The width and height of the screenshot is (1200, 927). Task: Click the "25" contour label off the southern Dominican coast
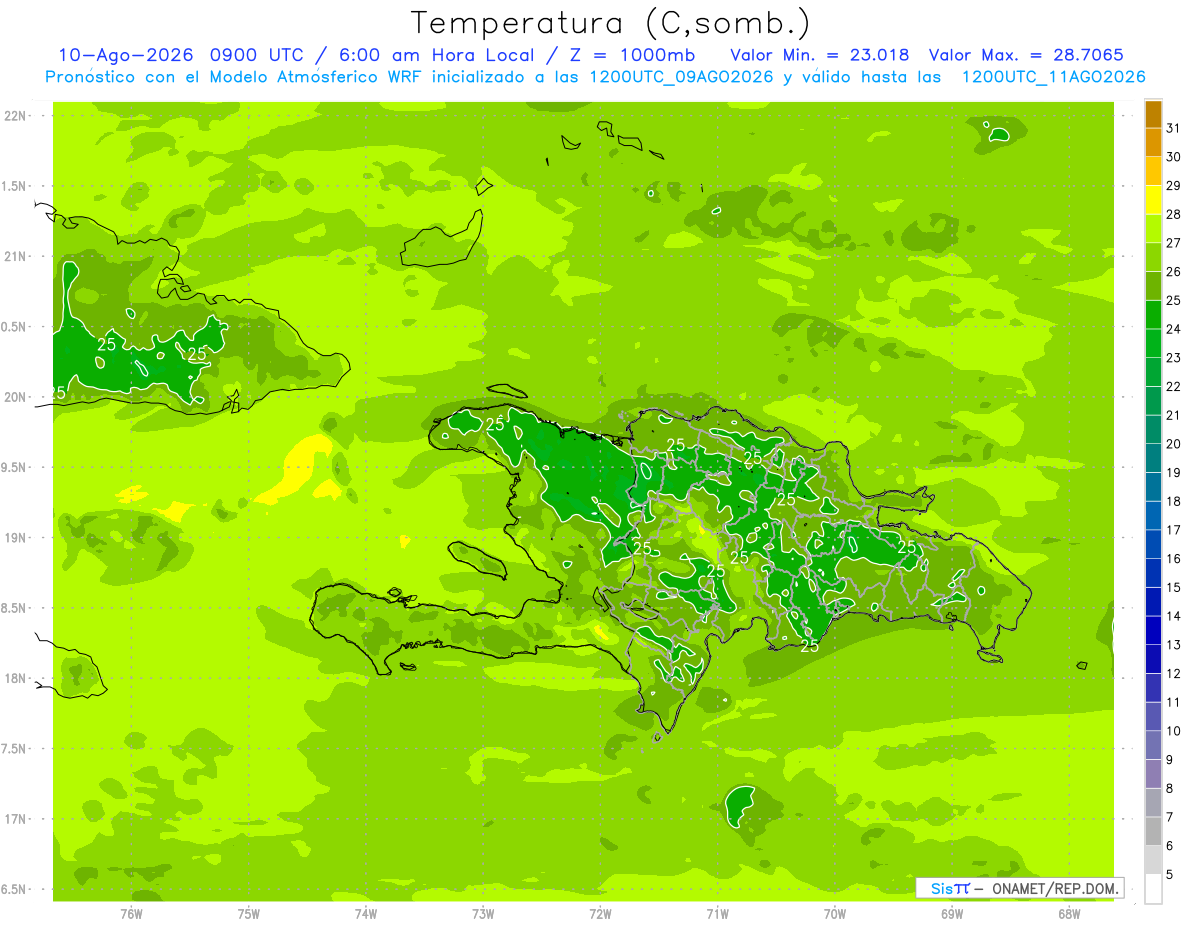[810, 646]
